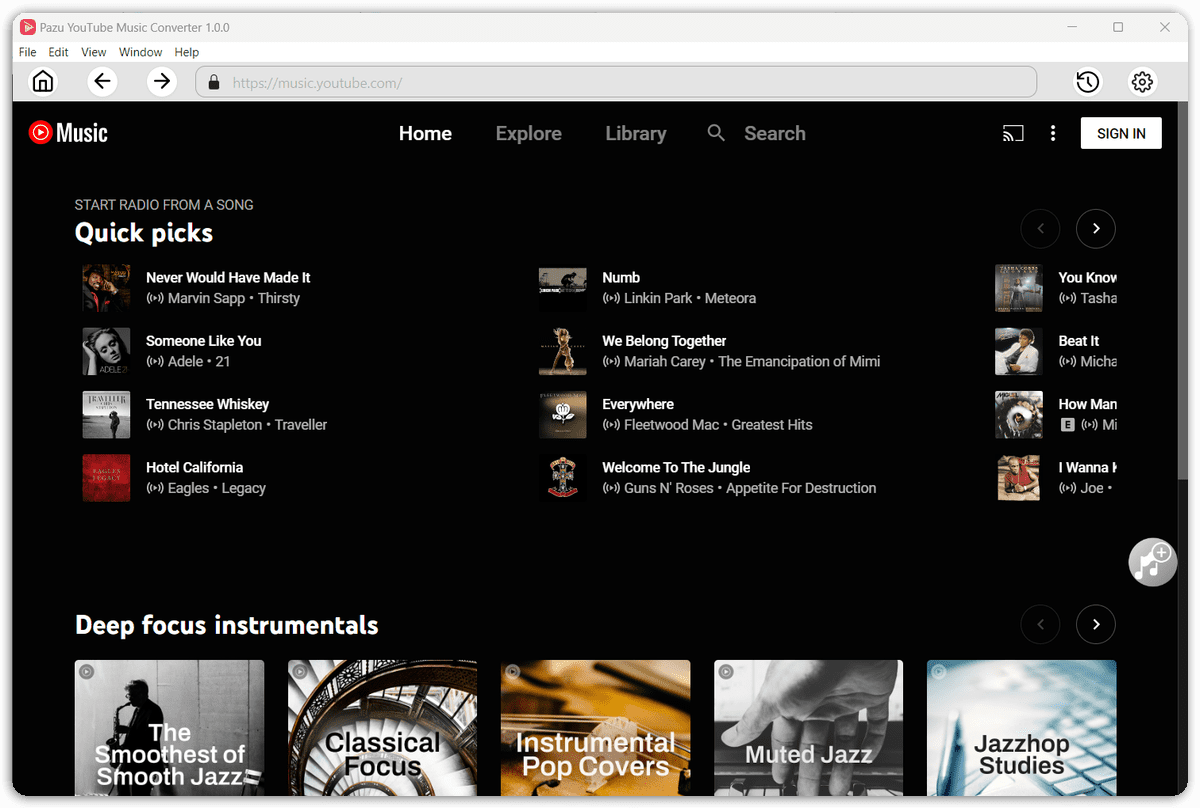Open the Help menu

(x=187, y=52)
